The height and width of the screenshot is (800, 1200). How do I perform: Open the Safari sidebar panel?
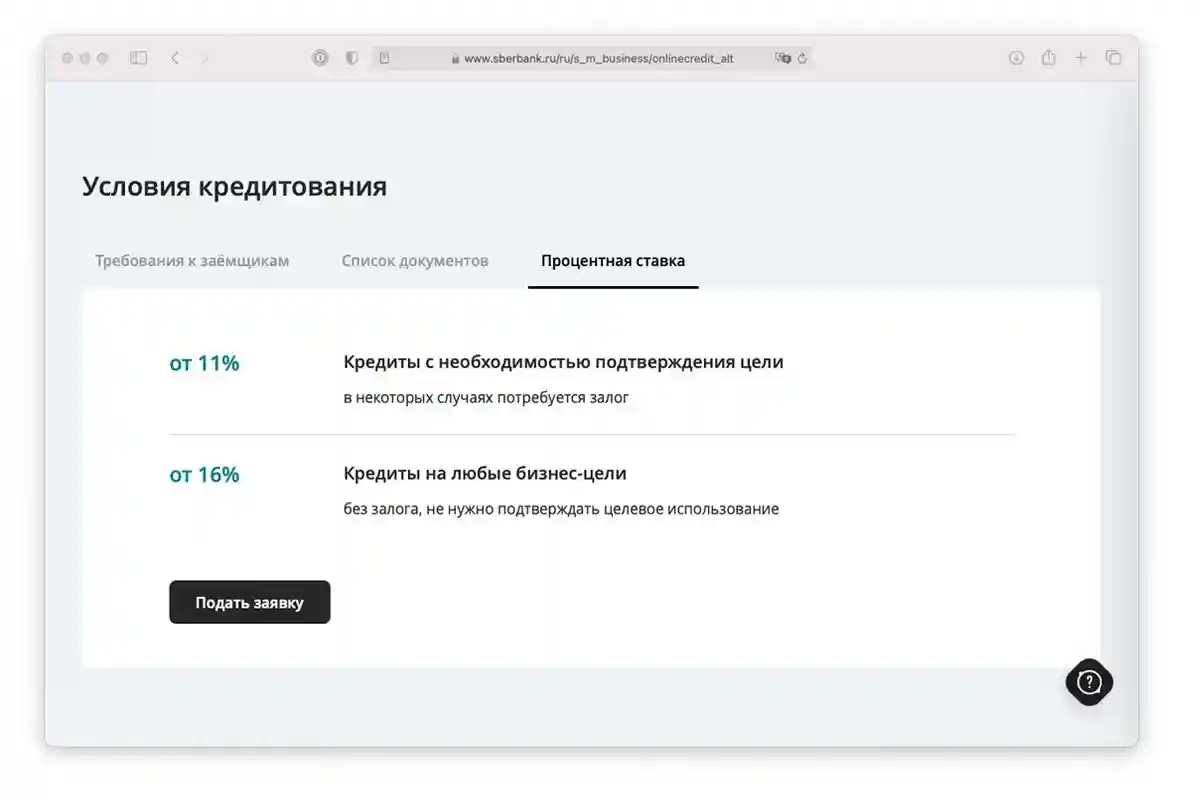click(139, 58)
